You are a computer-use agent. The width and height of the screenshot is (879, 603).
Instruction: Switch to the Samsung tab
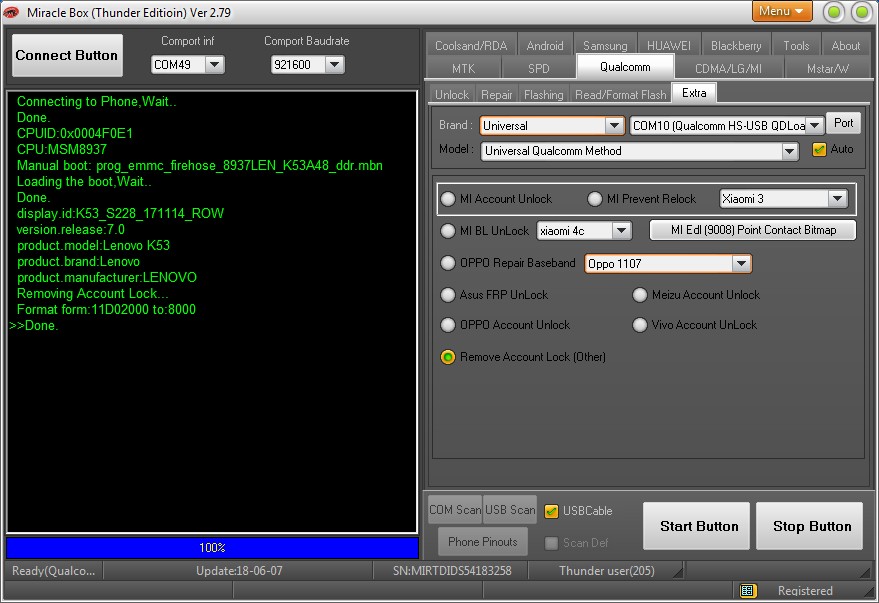(x=605, y=45)
